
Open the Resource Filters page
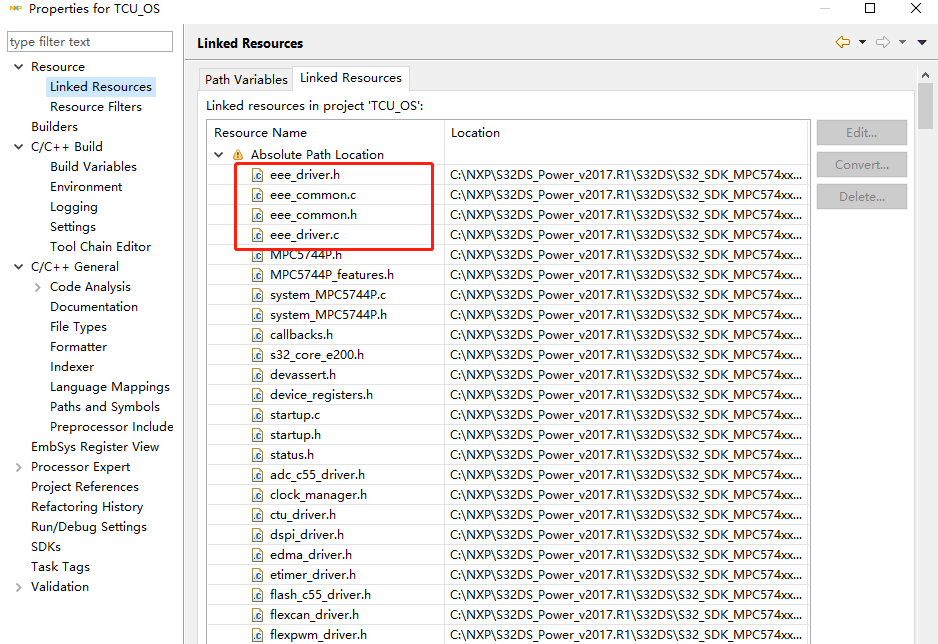pos(96,106)
